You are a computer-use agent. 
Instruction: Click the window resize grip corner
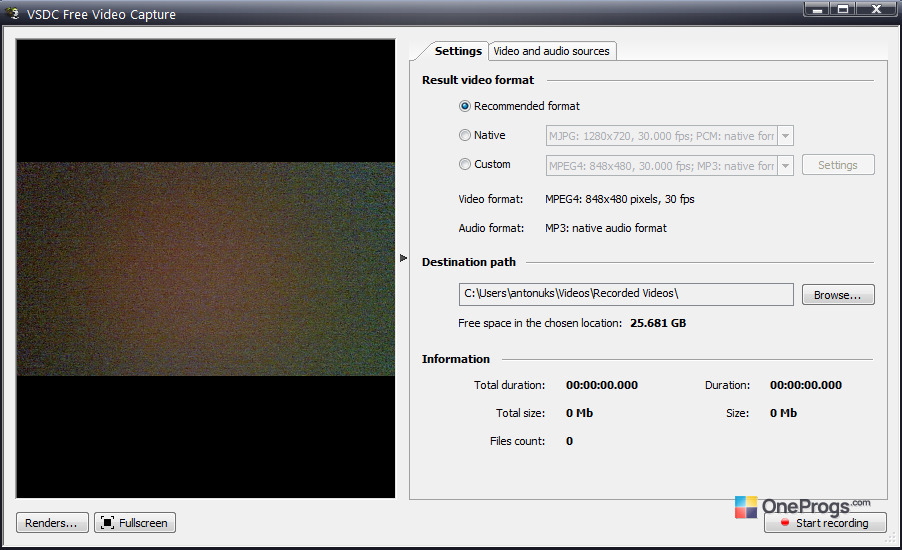coord(891,538)
